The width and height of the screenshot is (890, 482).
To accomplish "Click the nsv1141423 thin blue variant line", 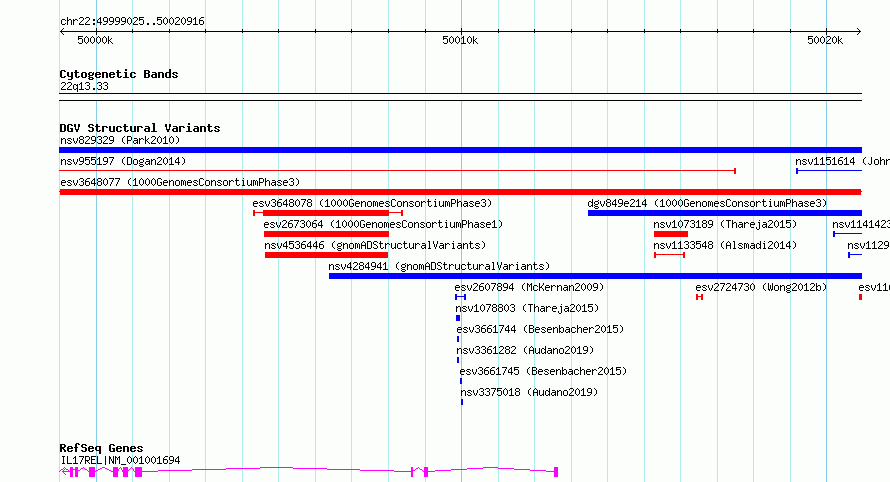I will [847, 234].
